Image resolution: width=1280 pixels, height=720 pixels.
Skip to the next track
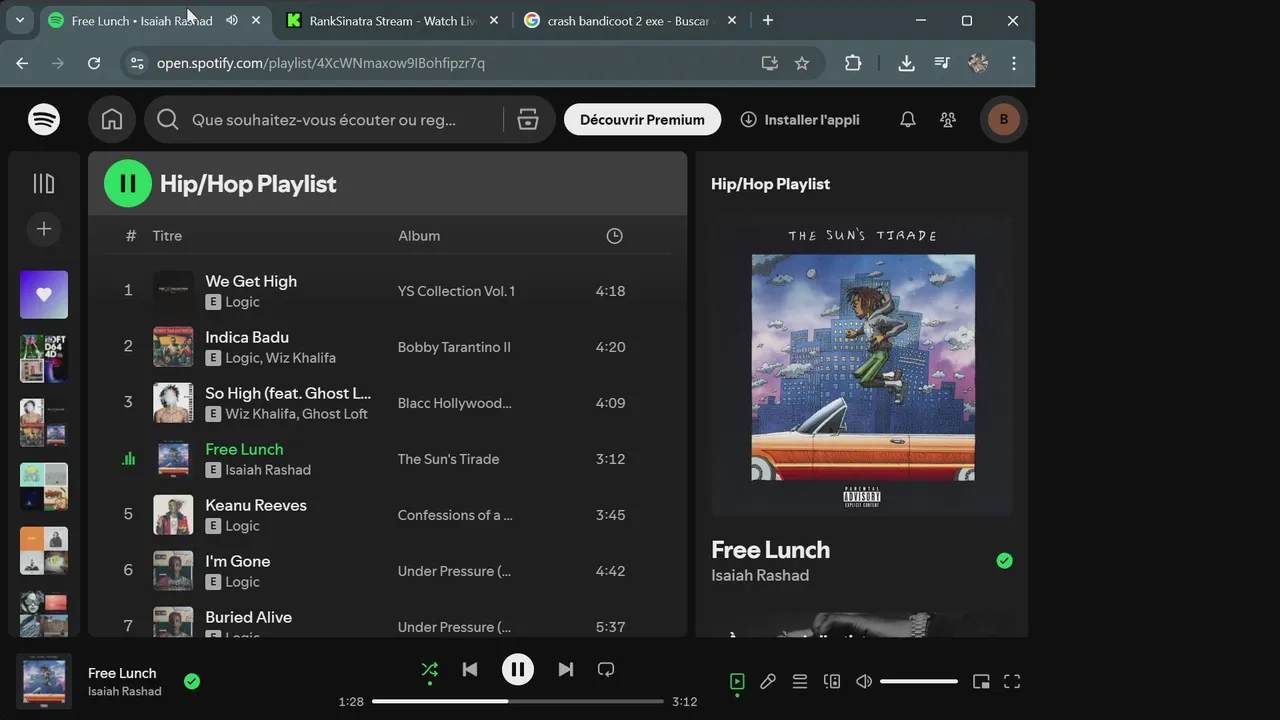click(565, 670)
